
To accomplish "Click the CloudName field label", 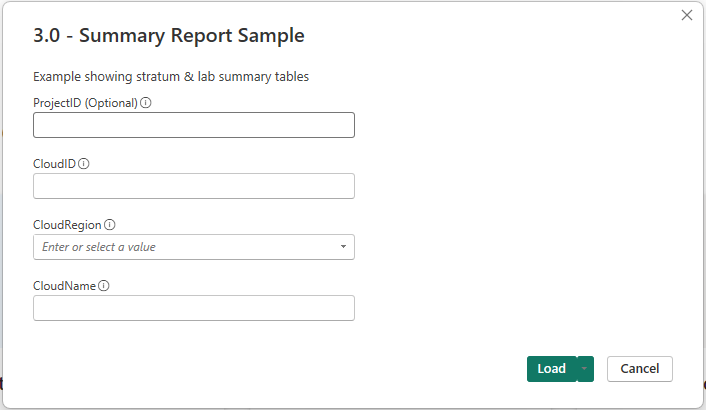I will [64, 286].
